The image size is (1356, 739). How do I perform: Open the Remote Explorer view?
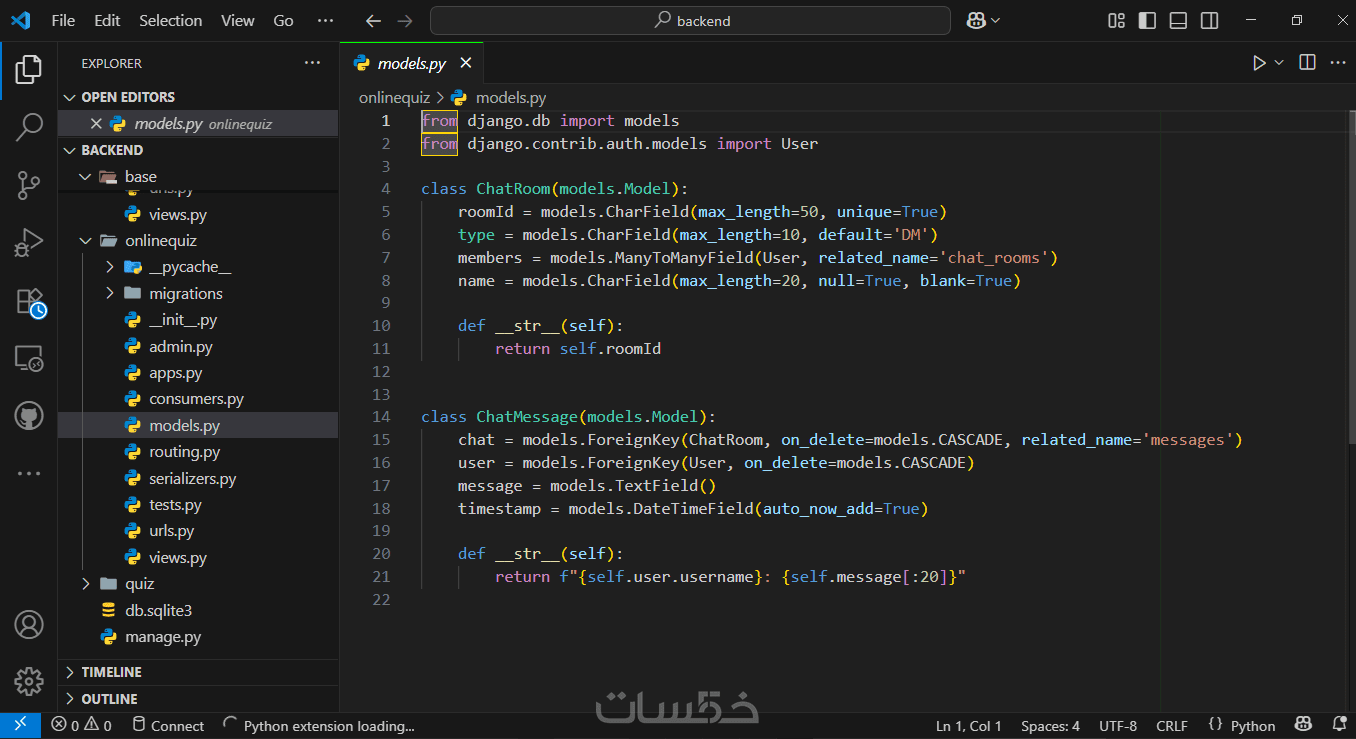29,358
